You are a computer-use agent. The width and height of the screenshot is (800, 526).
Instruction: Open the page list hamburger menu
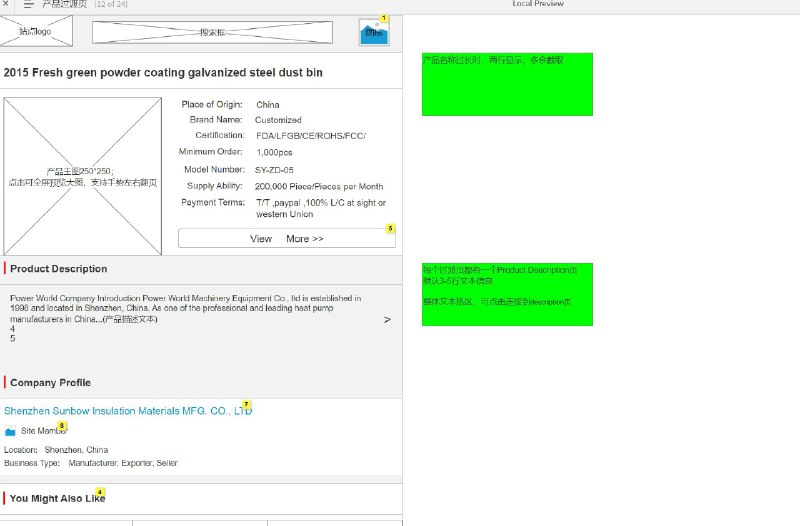(29, 4)
